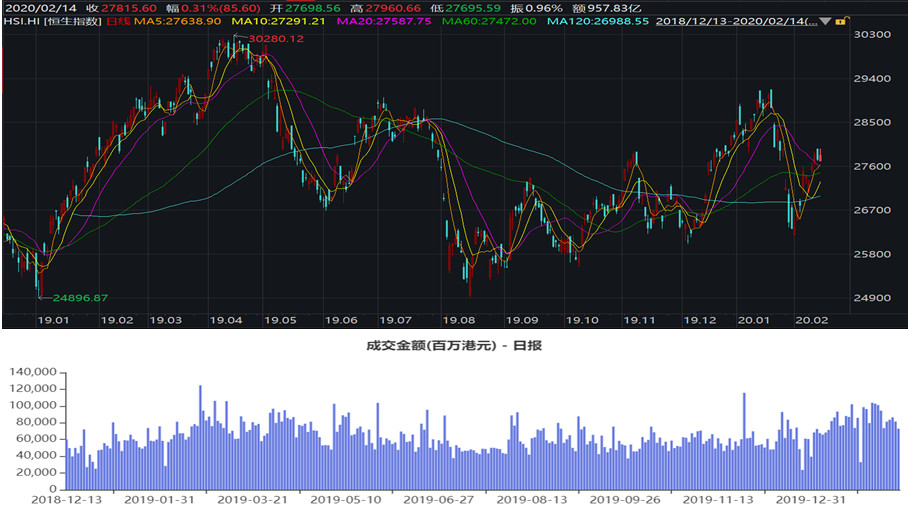Image resolution: width=908 pixels, height=508 pixels.
Task: Select the HSI.HI [恒生指数] label
Action: pos(52,21)
